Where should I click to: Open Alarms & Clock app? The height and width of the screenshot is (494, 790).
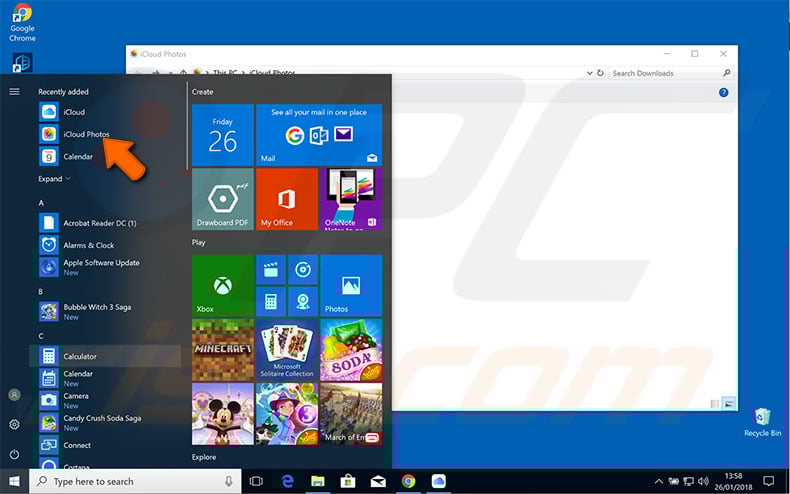pyautogui.click(x=108, y=245)
